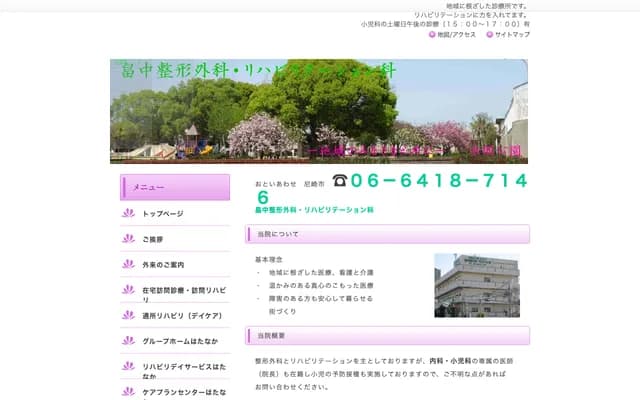
Task: Click the telephone icon before the phone number
Action: click(340, 180)
